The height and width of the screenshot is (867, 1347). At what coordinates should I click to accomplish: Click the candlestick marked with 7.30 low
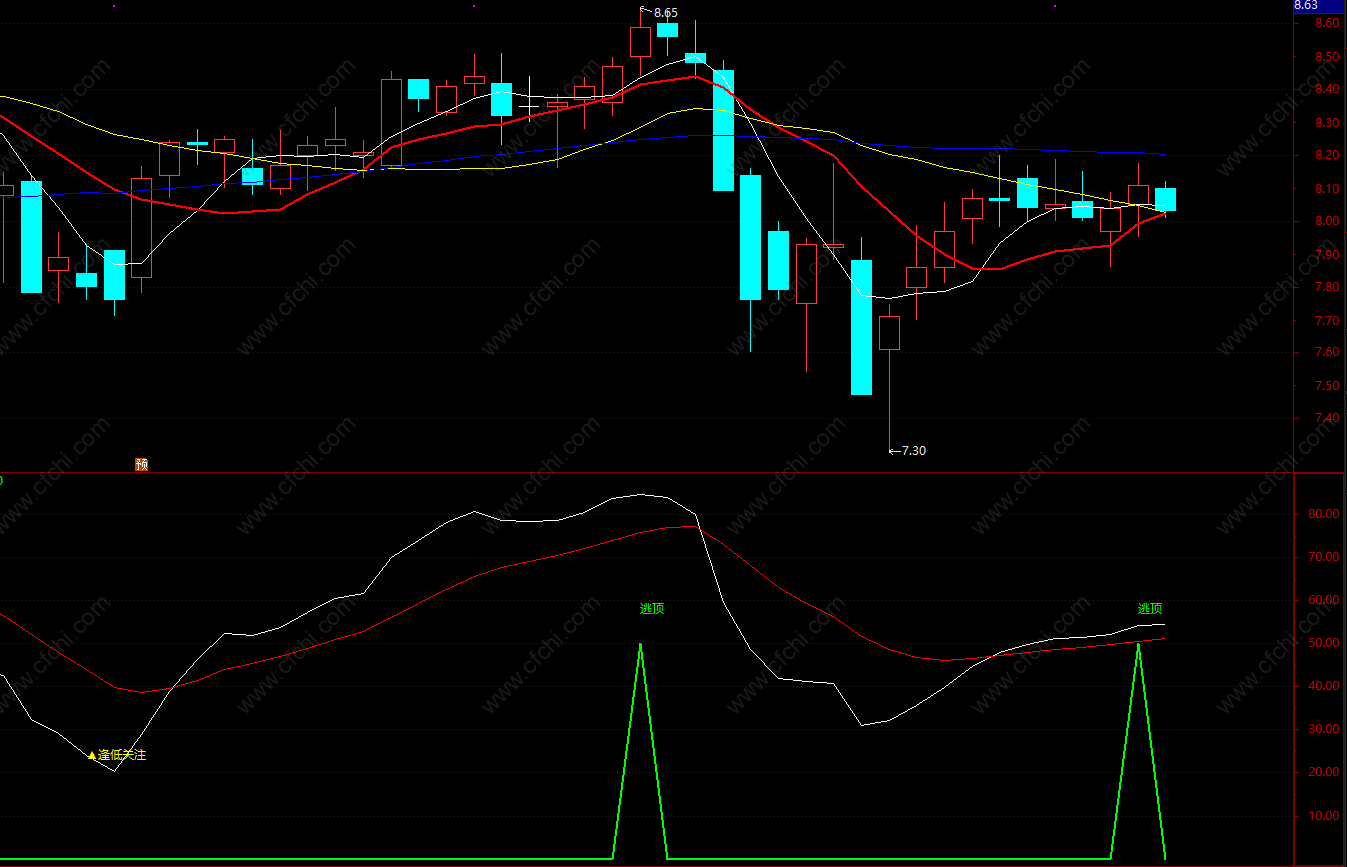(889, 333)
